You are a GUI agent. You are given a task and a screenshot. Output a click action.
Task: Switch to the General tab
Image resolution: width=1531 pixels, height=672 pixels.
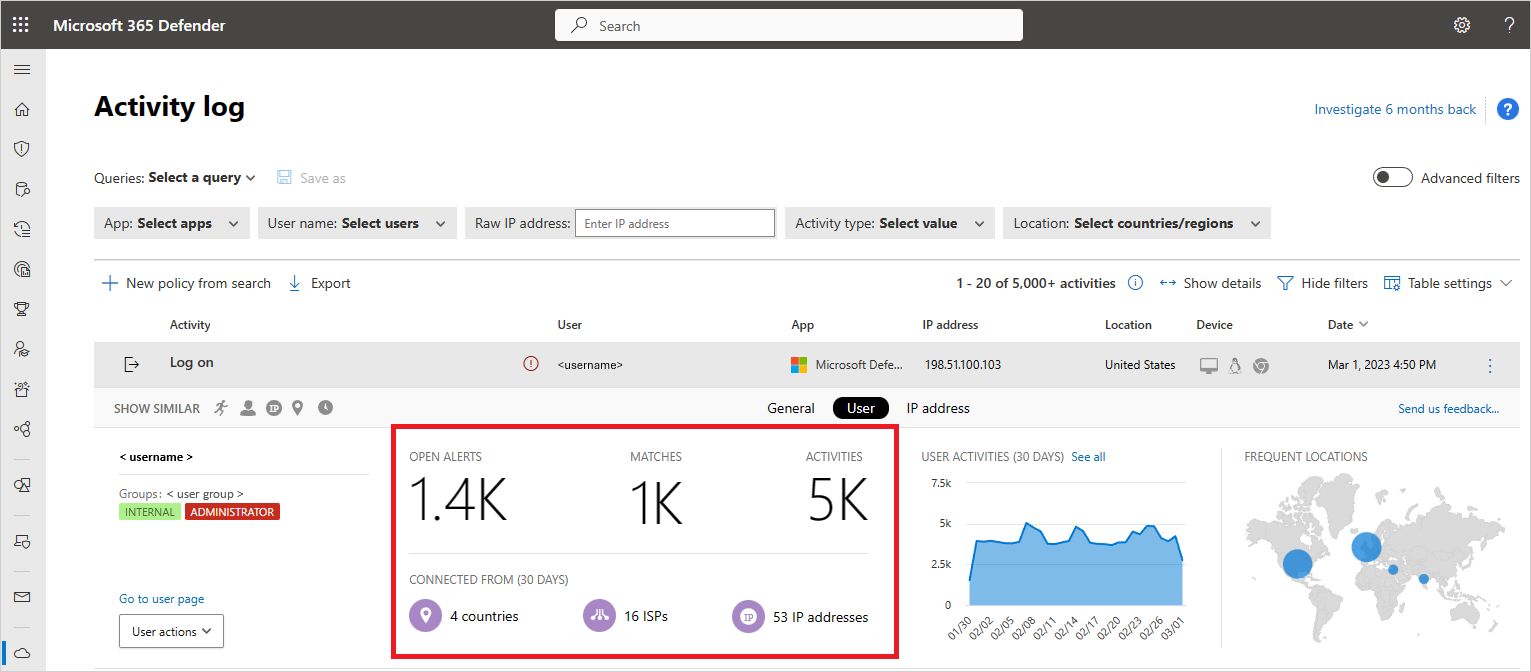point(791,408)
